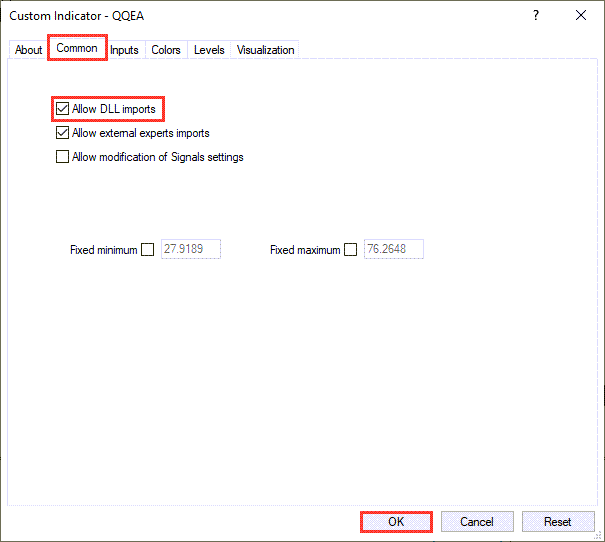Open the help question mark icon
The image size is (605, 542).
coord(536,15)
